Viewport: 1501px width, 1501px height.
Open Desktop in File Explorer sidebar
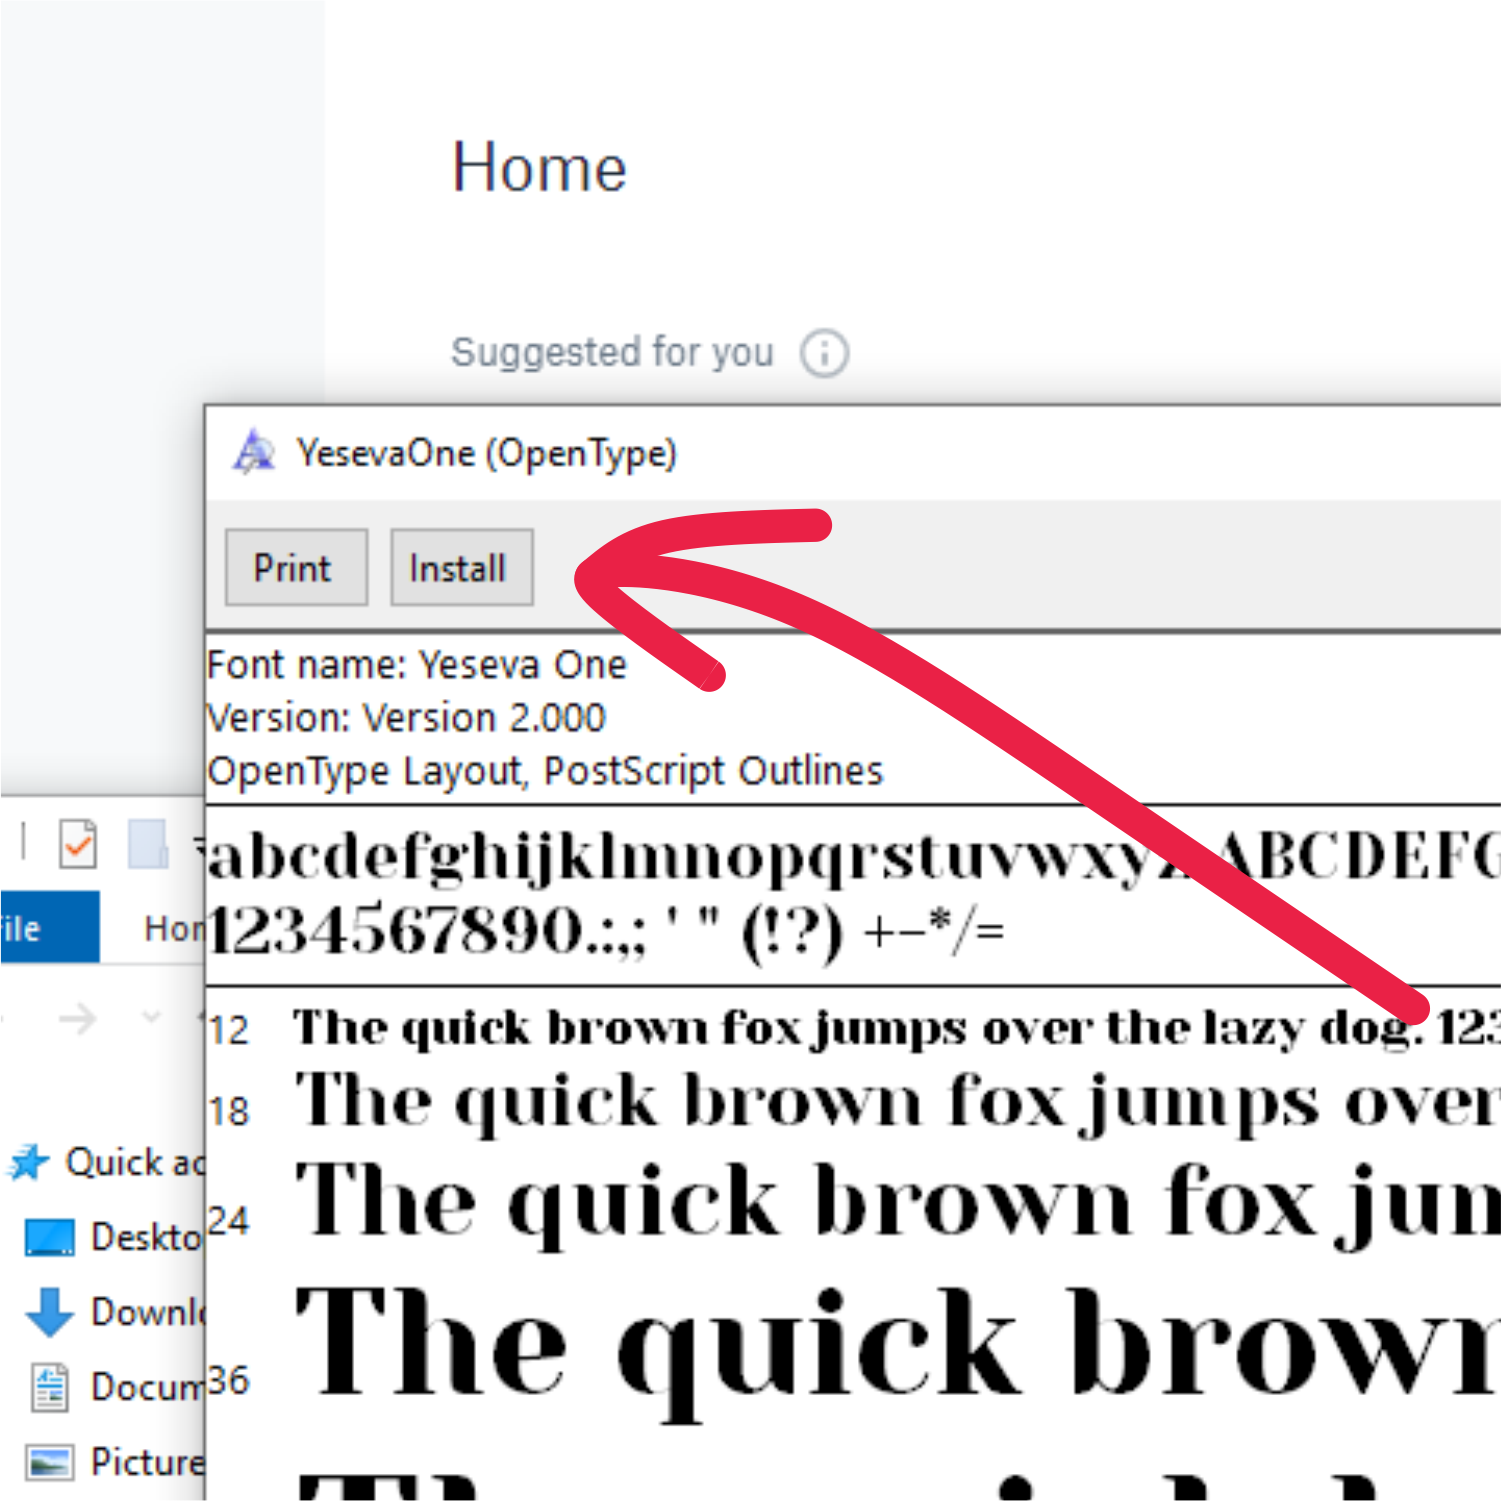click(x=113, y=1237)
